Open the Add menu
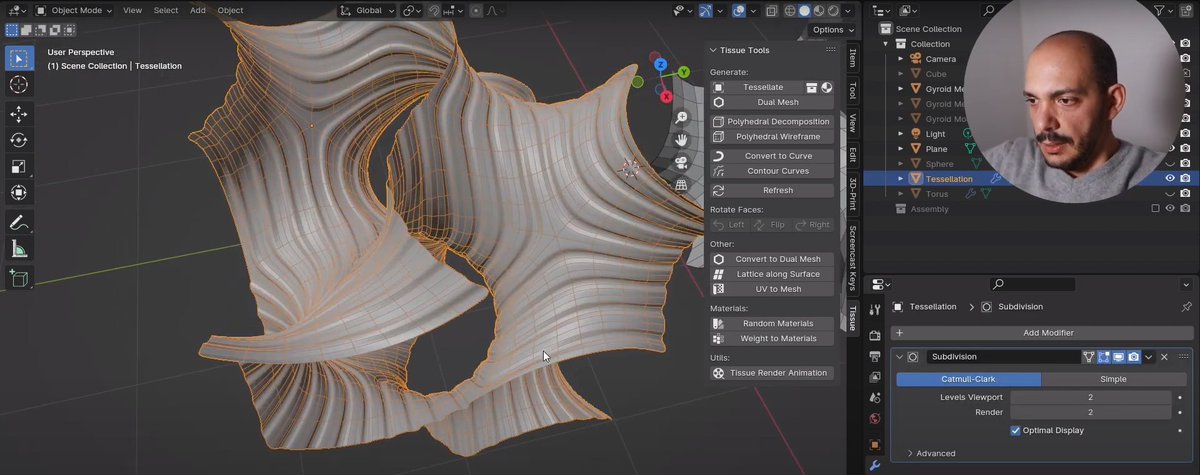Screen dimensions: 1200x475 [198, 10]
